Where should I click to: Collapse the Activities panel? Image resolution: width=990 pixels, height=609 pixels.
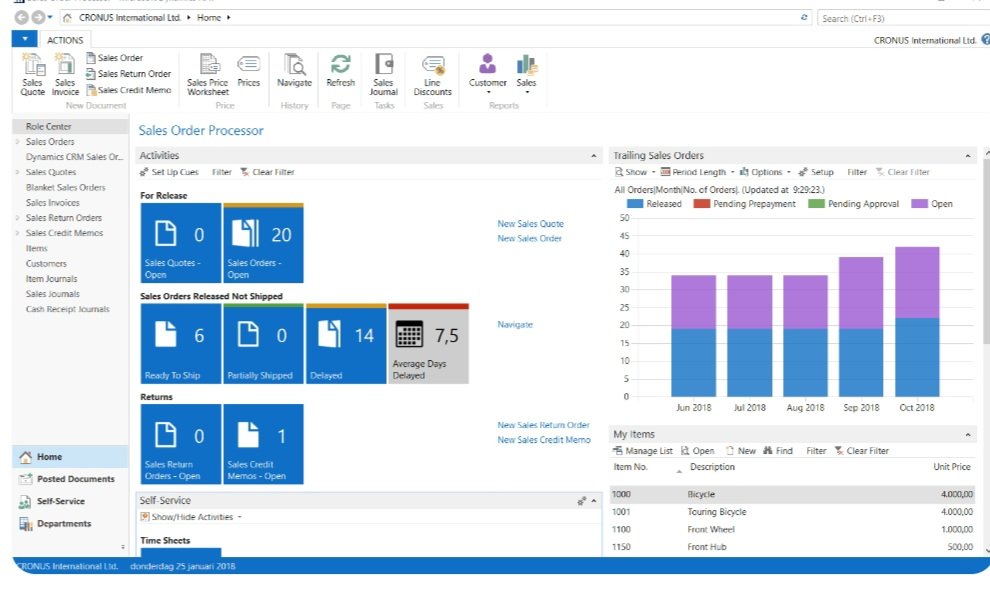pos(594,156)
